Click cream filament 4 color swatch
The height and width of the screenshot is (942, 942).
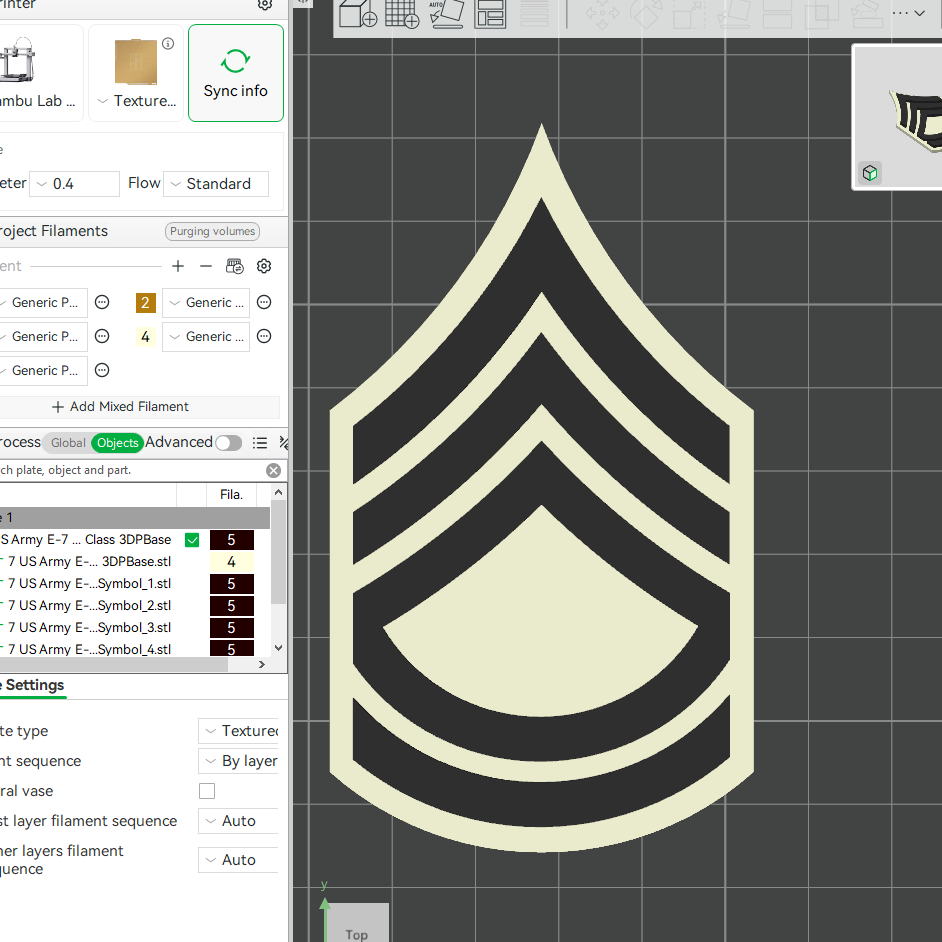point(145,337)
